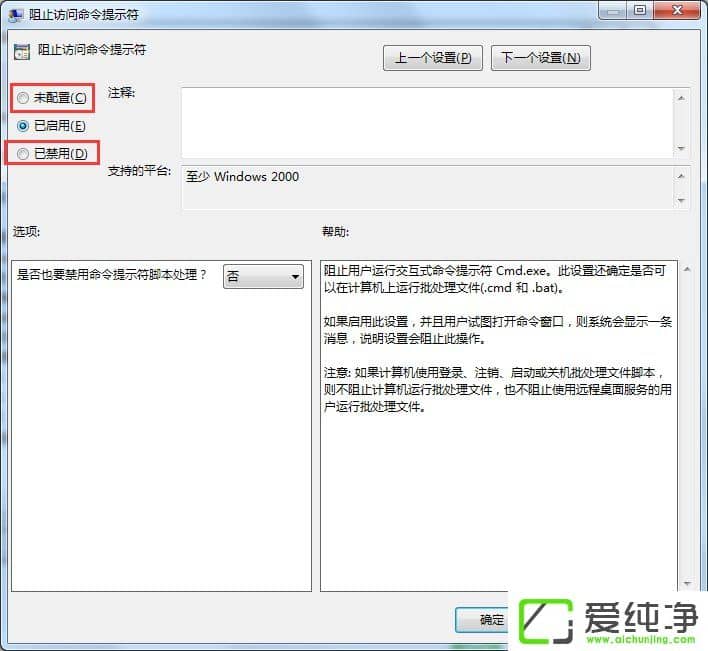Open the 否 script processing dropdown
The width and height of the screenshot is (708, 651).
click(x=263, y=276)
